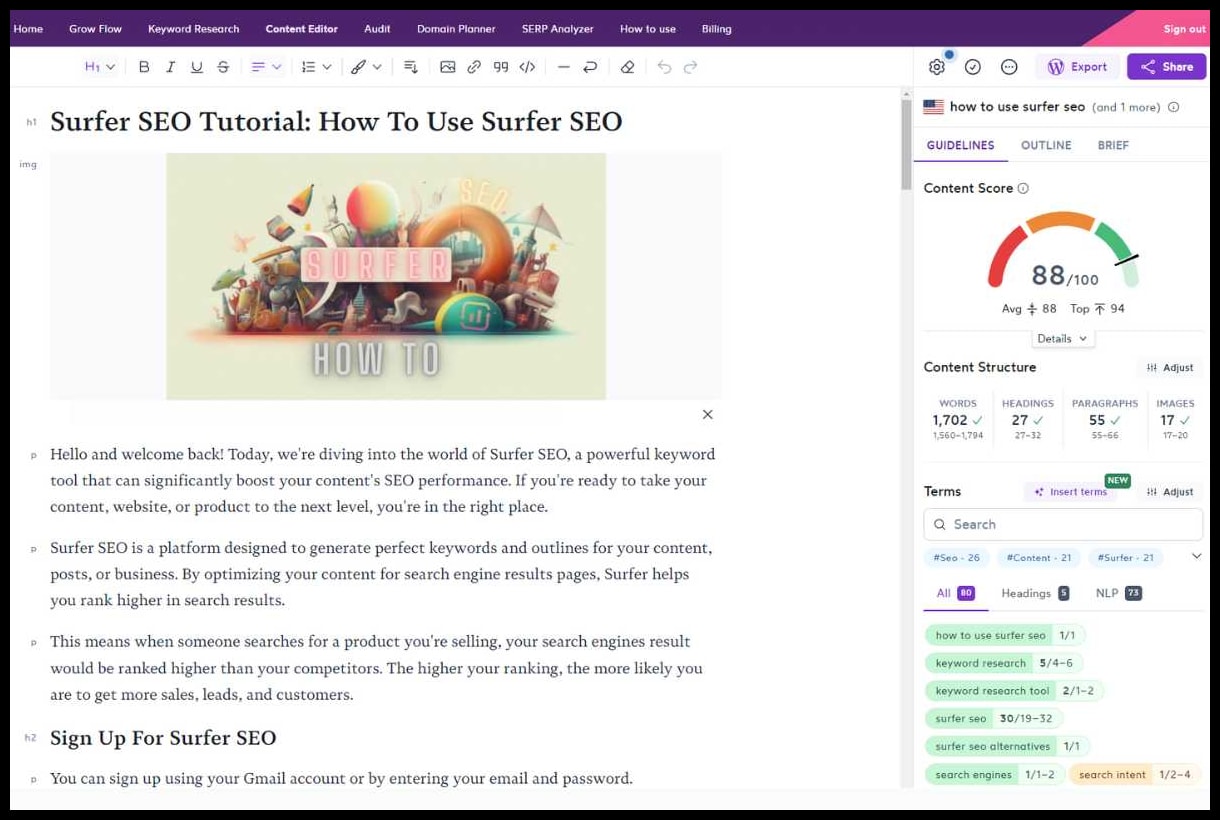
Task: Go to the Home menu item
Action: (28, 29)
